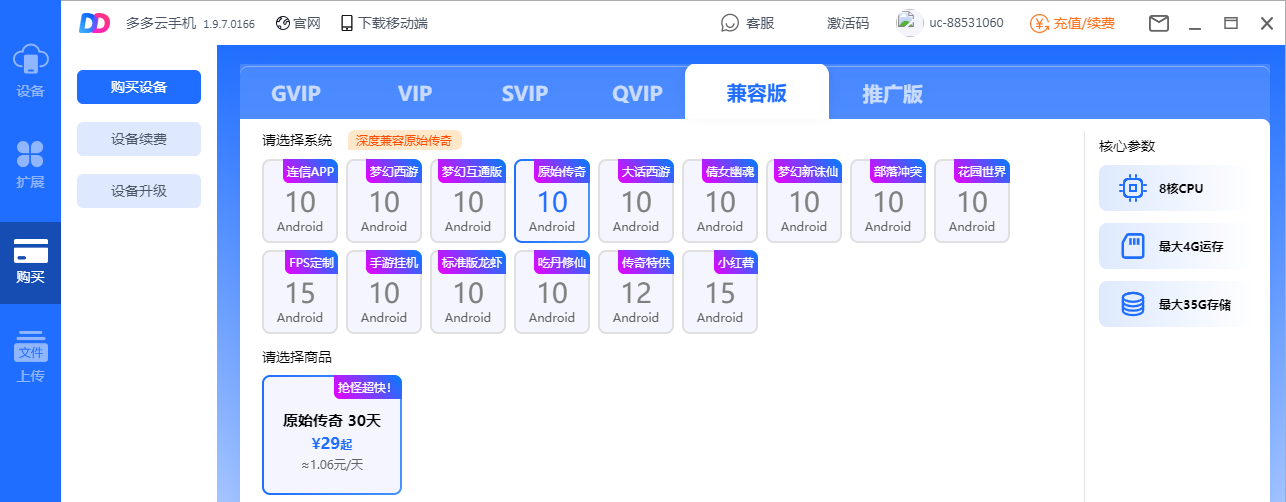Open the 上传 file upload sidebar section
1286x502 pixels.
click(x=30, y=356)
